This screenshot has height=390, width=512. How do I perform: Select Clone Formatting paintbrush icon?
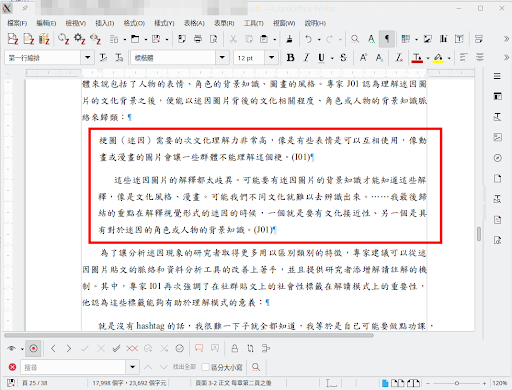point(289,39)
